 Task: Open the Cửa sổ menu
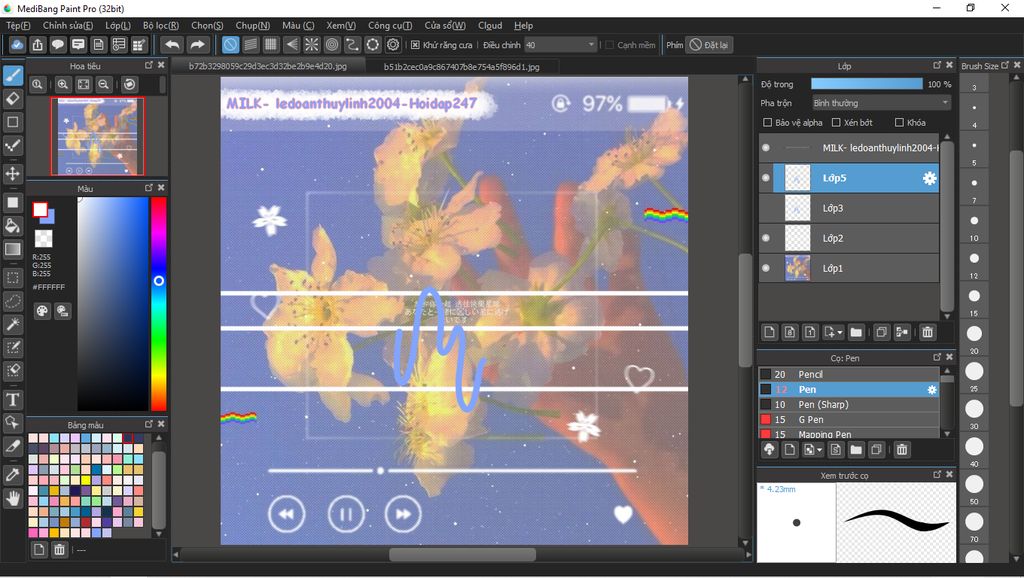445,25
